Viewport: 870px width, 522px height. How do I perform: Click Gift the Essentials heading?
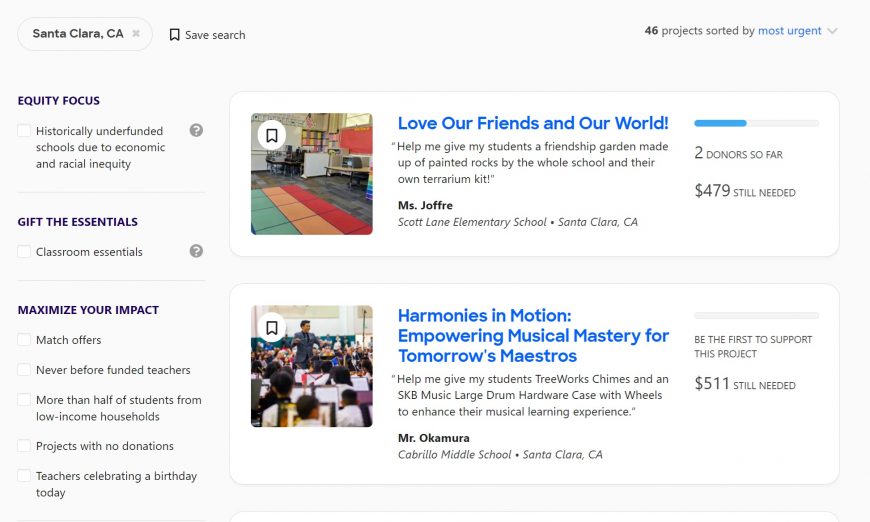pos(78,222)
